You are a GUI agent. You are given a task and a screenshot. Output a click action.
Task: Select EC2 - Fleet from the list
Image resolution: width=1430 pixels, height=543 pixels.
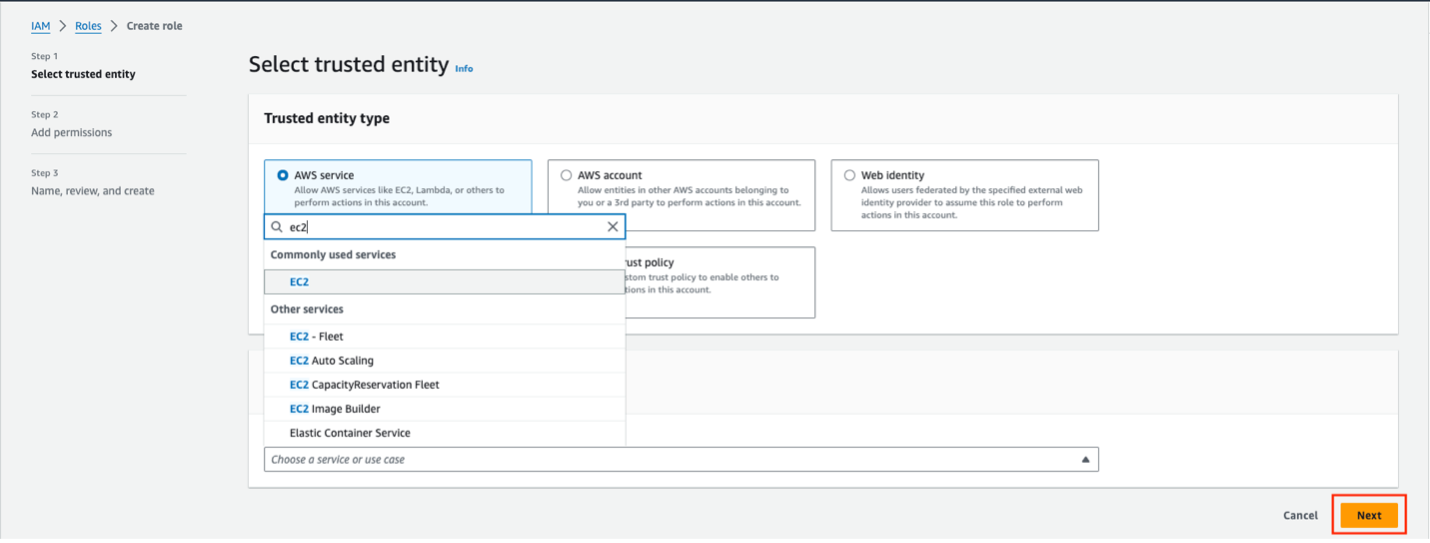click(316, 337)
